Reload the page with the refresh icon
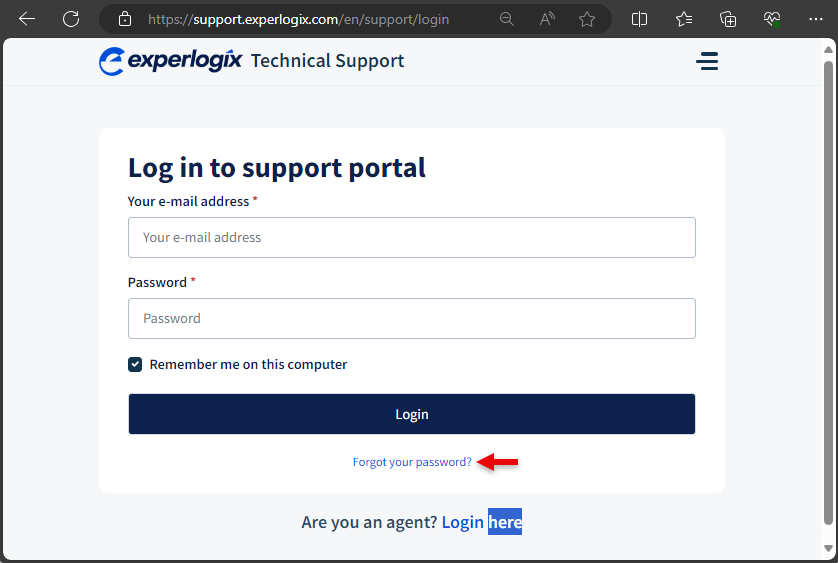The image size is (838, 563). (x=71, y=19)
